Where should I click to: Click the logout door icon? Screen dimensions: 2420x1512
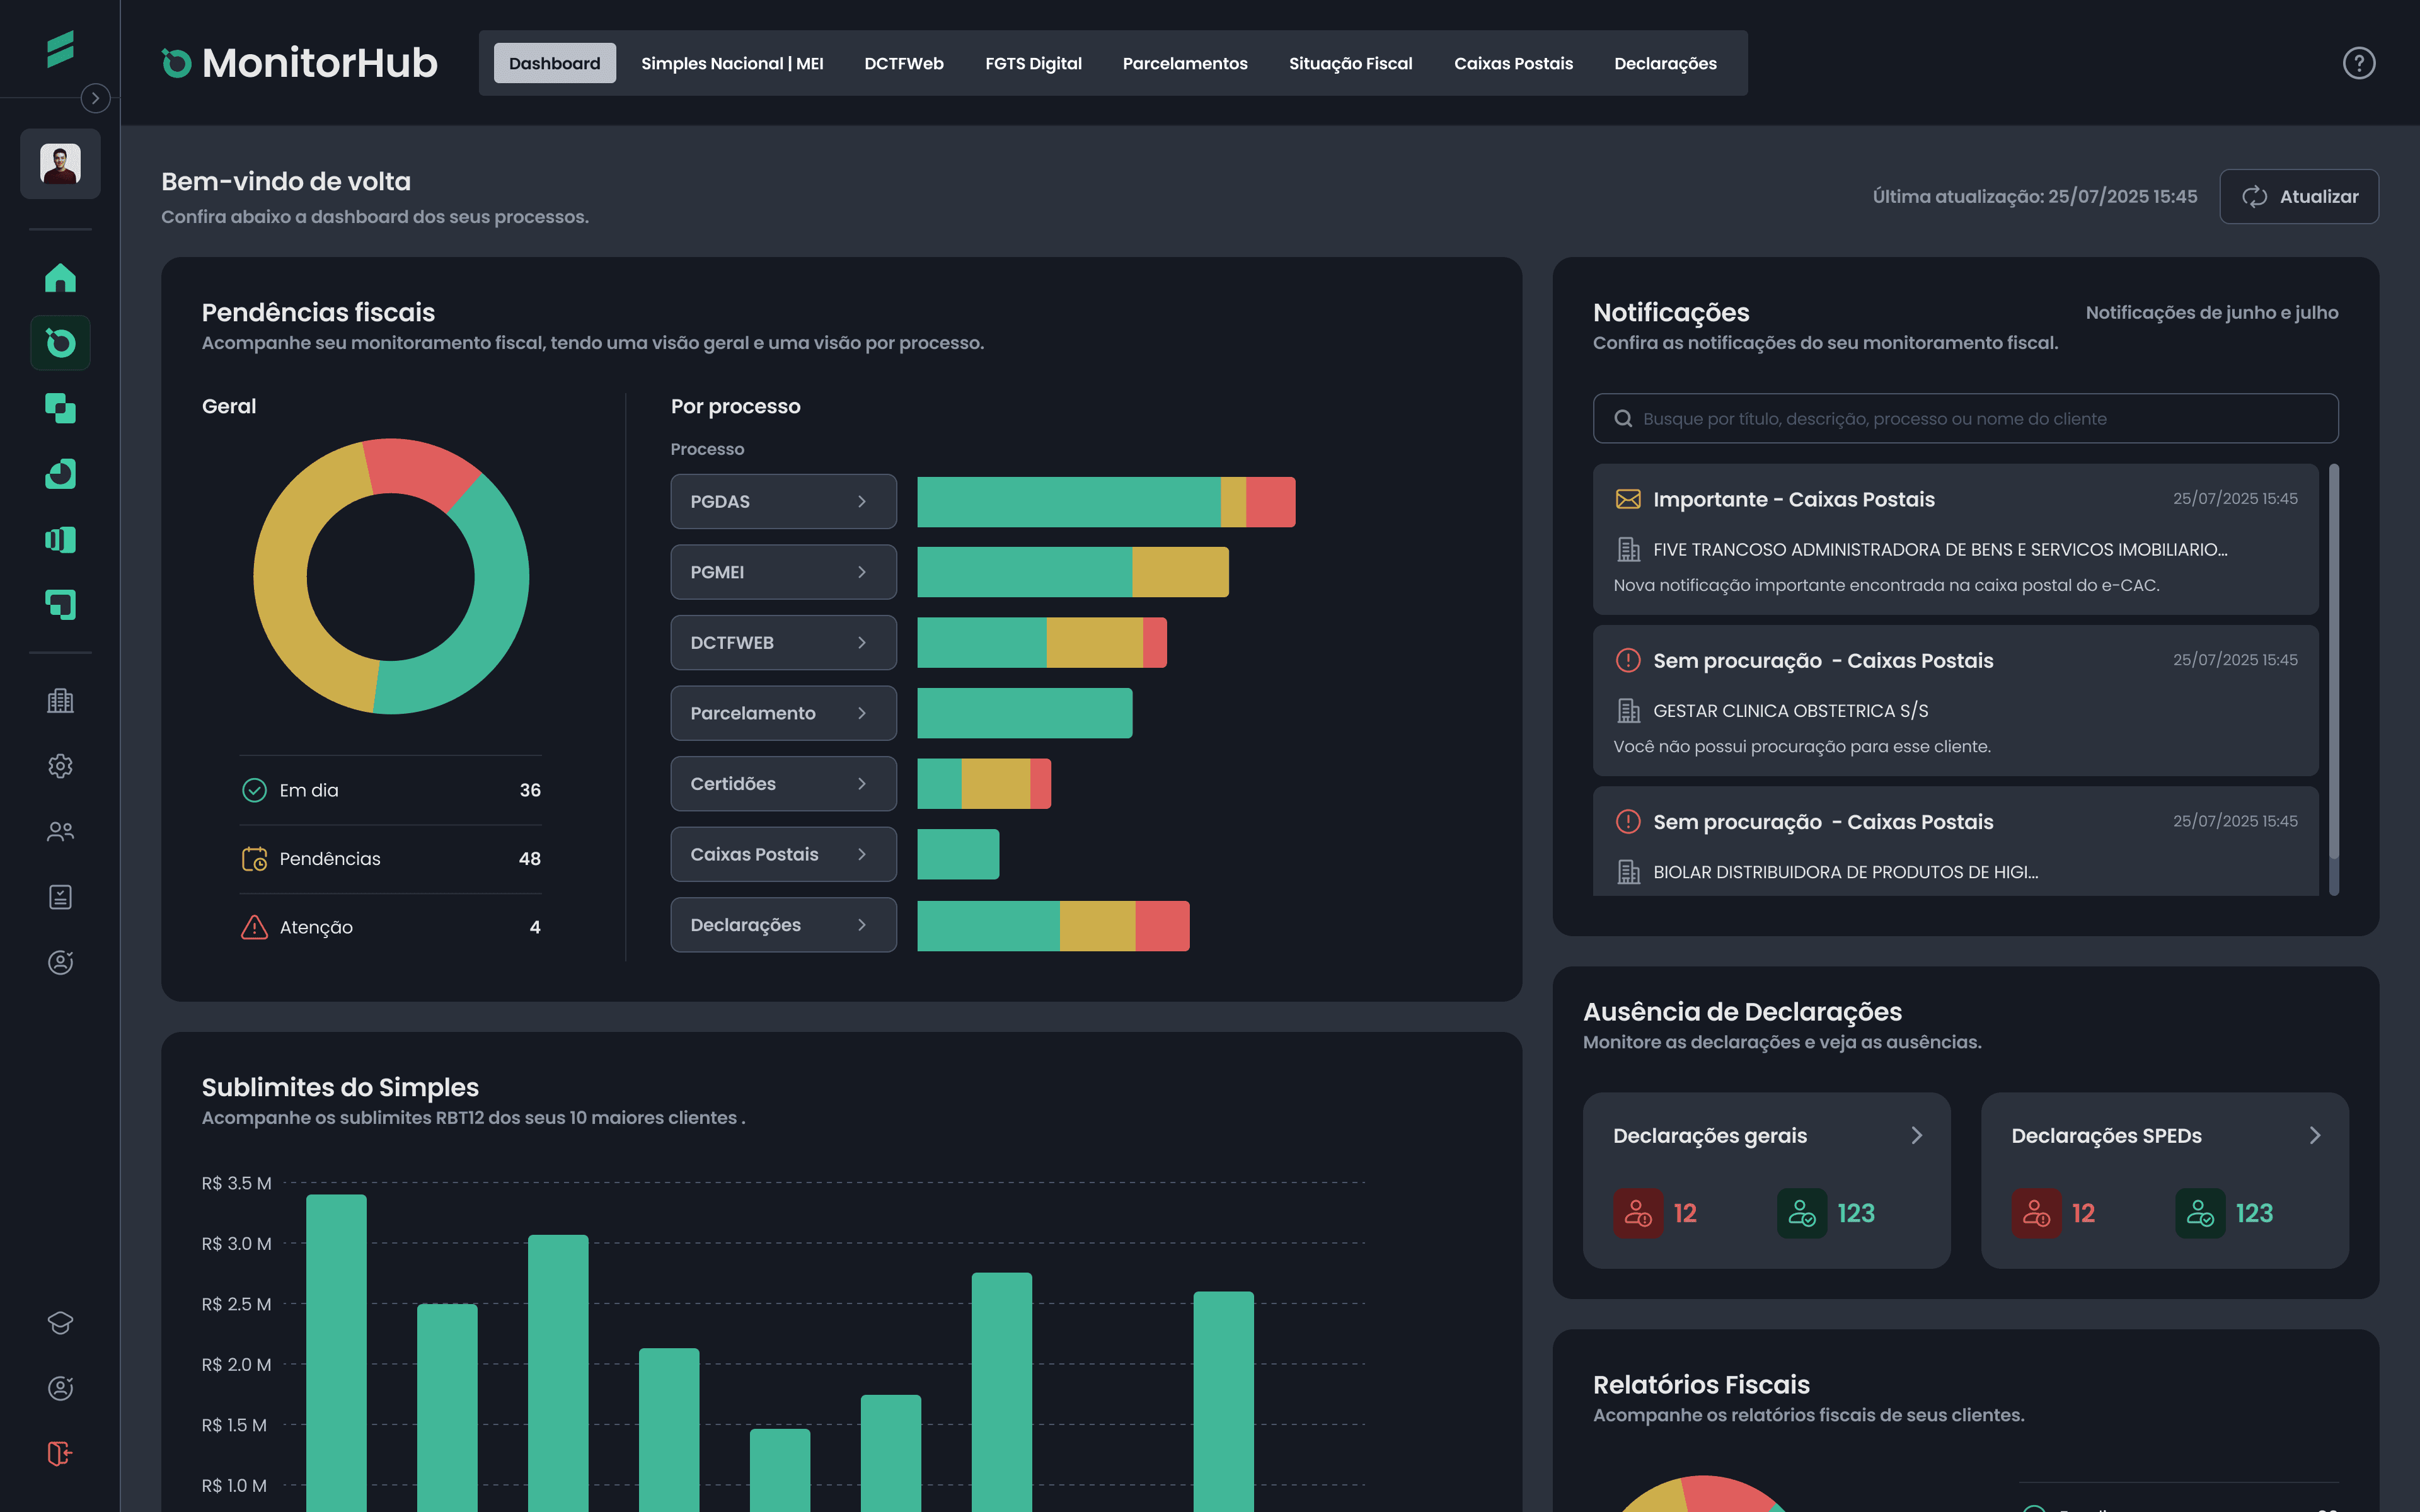(x=60, y=1453)
